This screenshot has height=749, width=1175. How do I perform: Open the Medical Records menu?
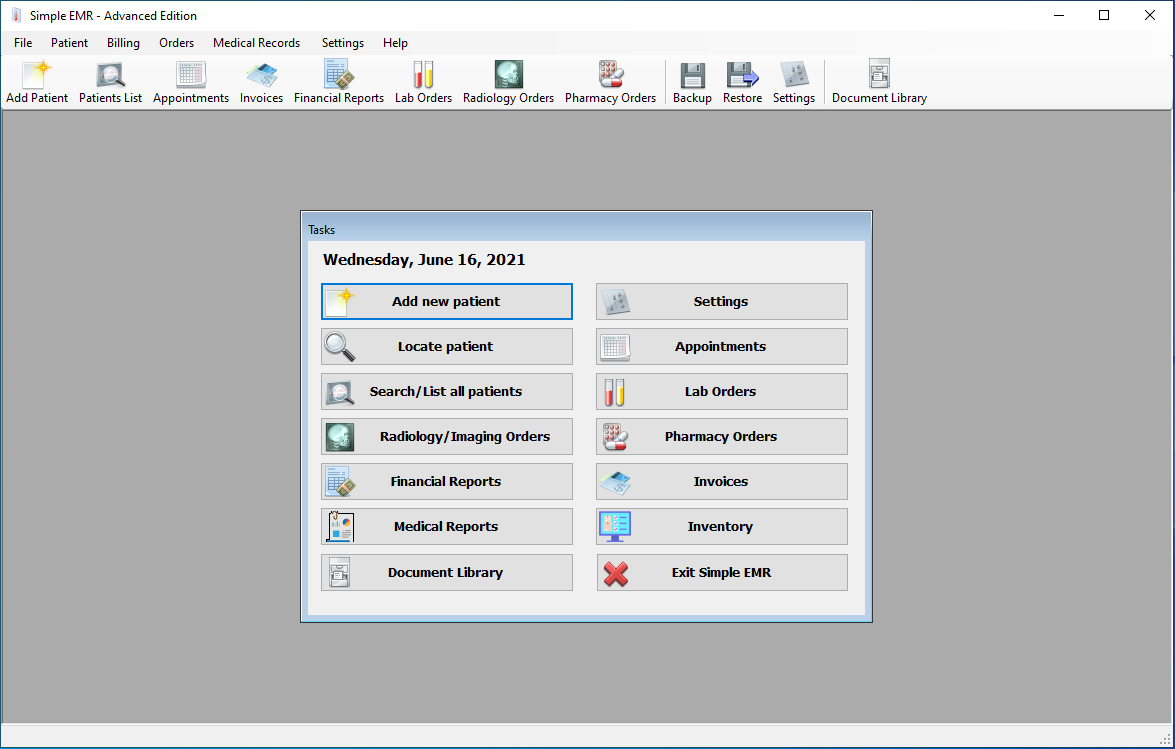coord(256,43)
